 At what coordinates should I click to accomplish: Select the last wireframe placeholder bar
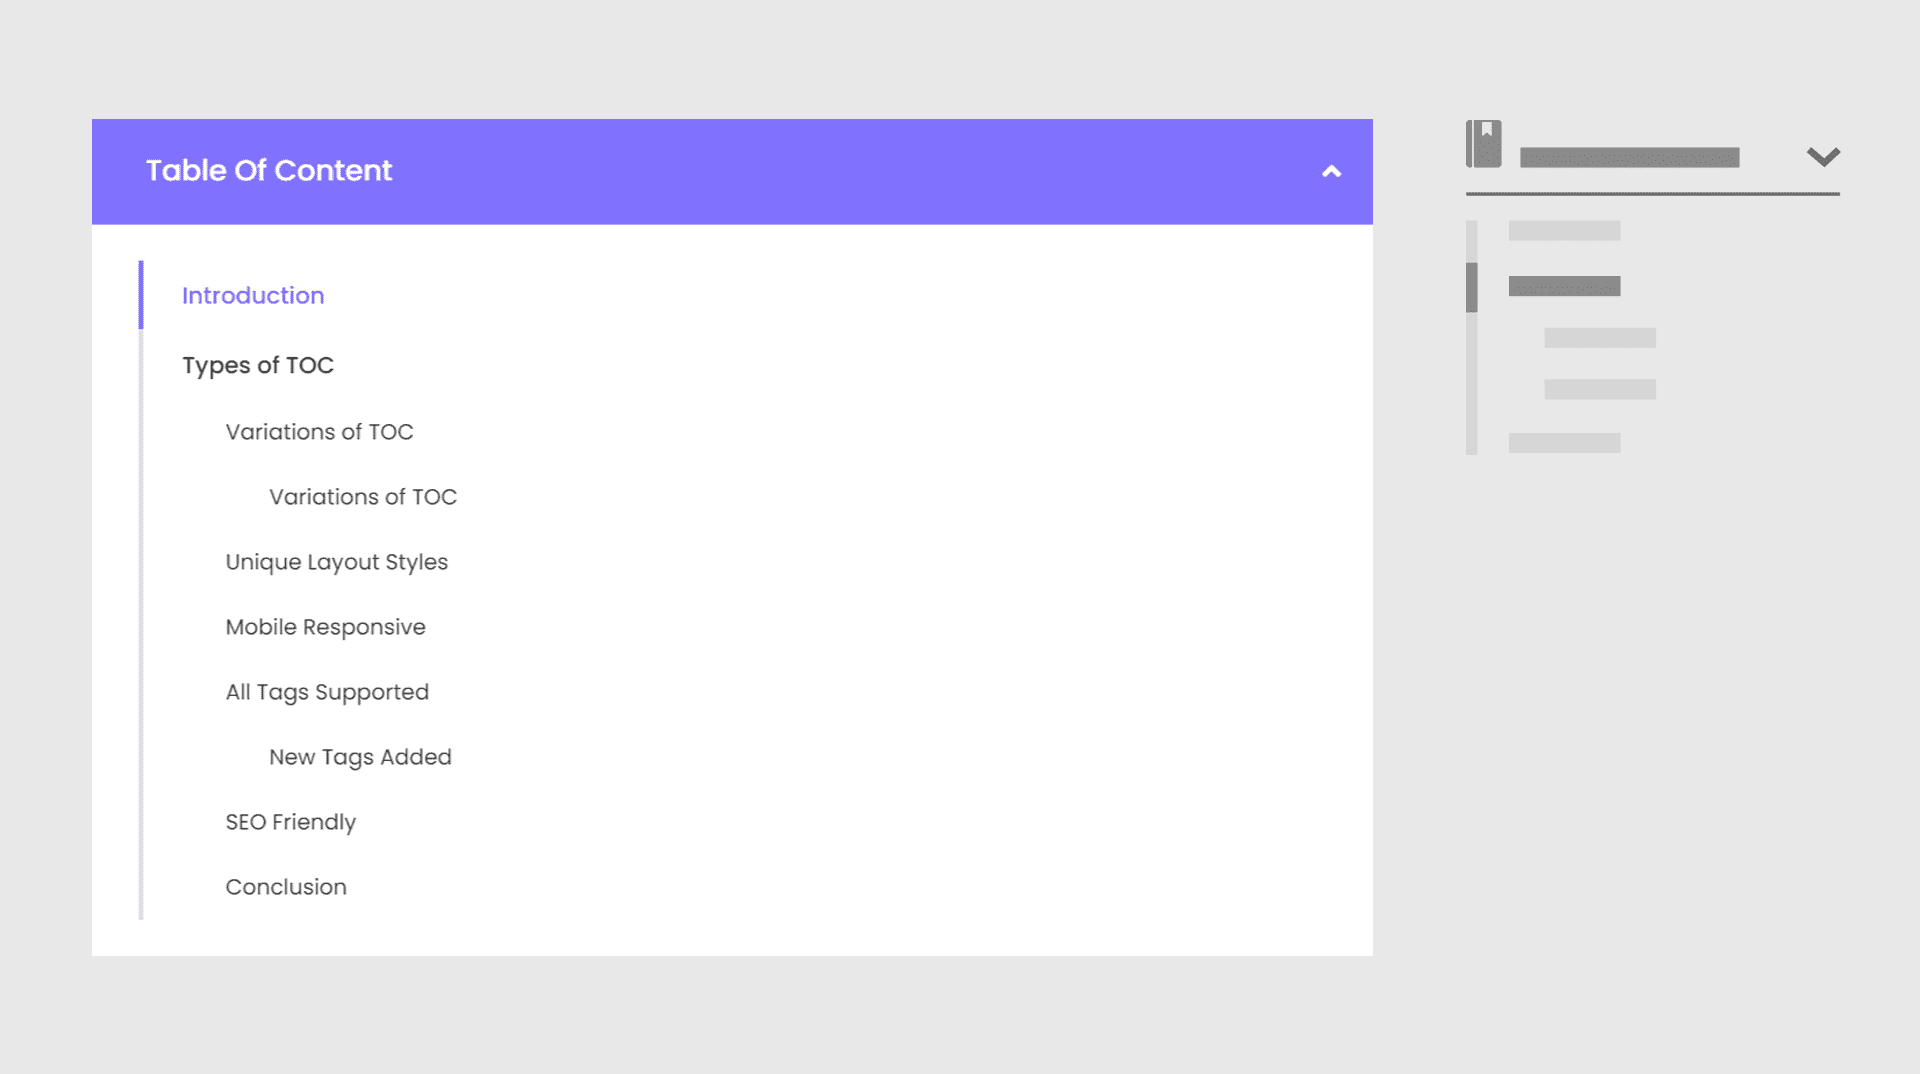tap(1564, 443)
